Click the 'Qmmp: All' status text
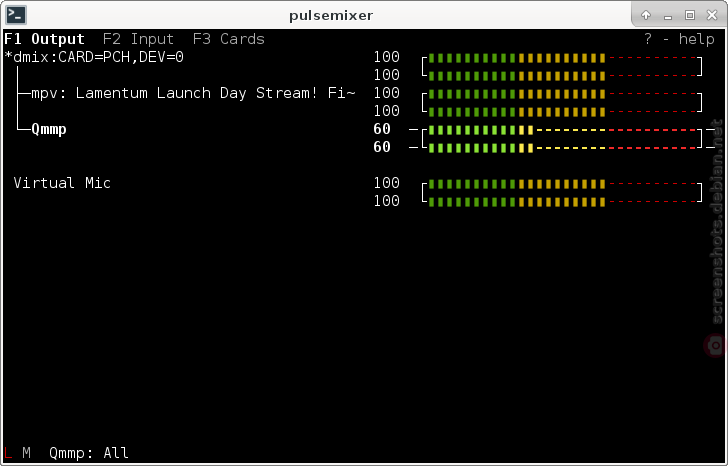The height and width of the screenshot is (466, 728). [89, 453]
